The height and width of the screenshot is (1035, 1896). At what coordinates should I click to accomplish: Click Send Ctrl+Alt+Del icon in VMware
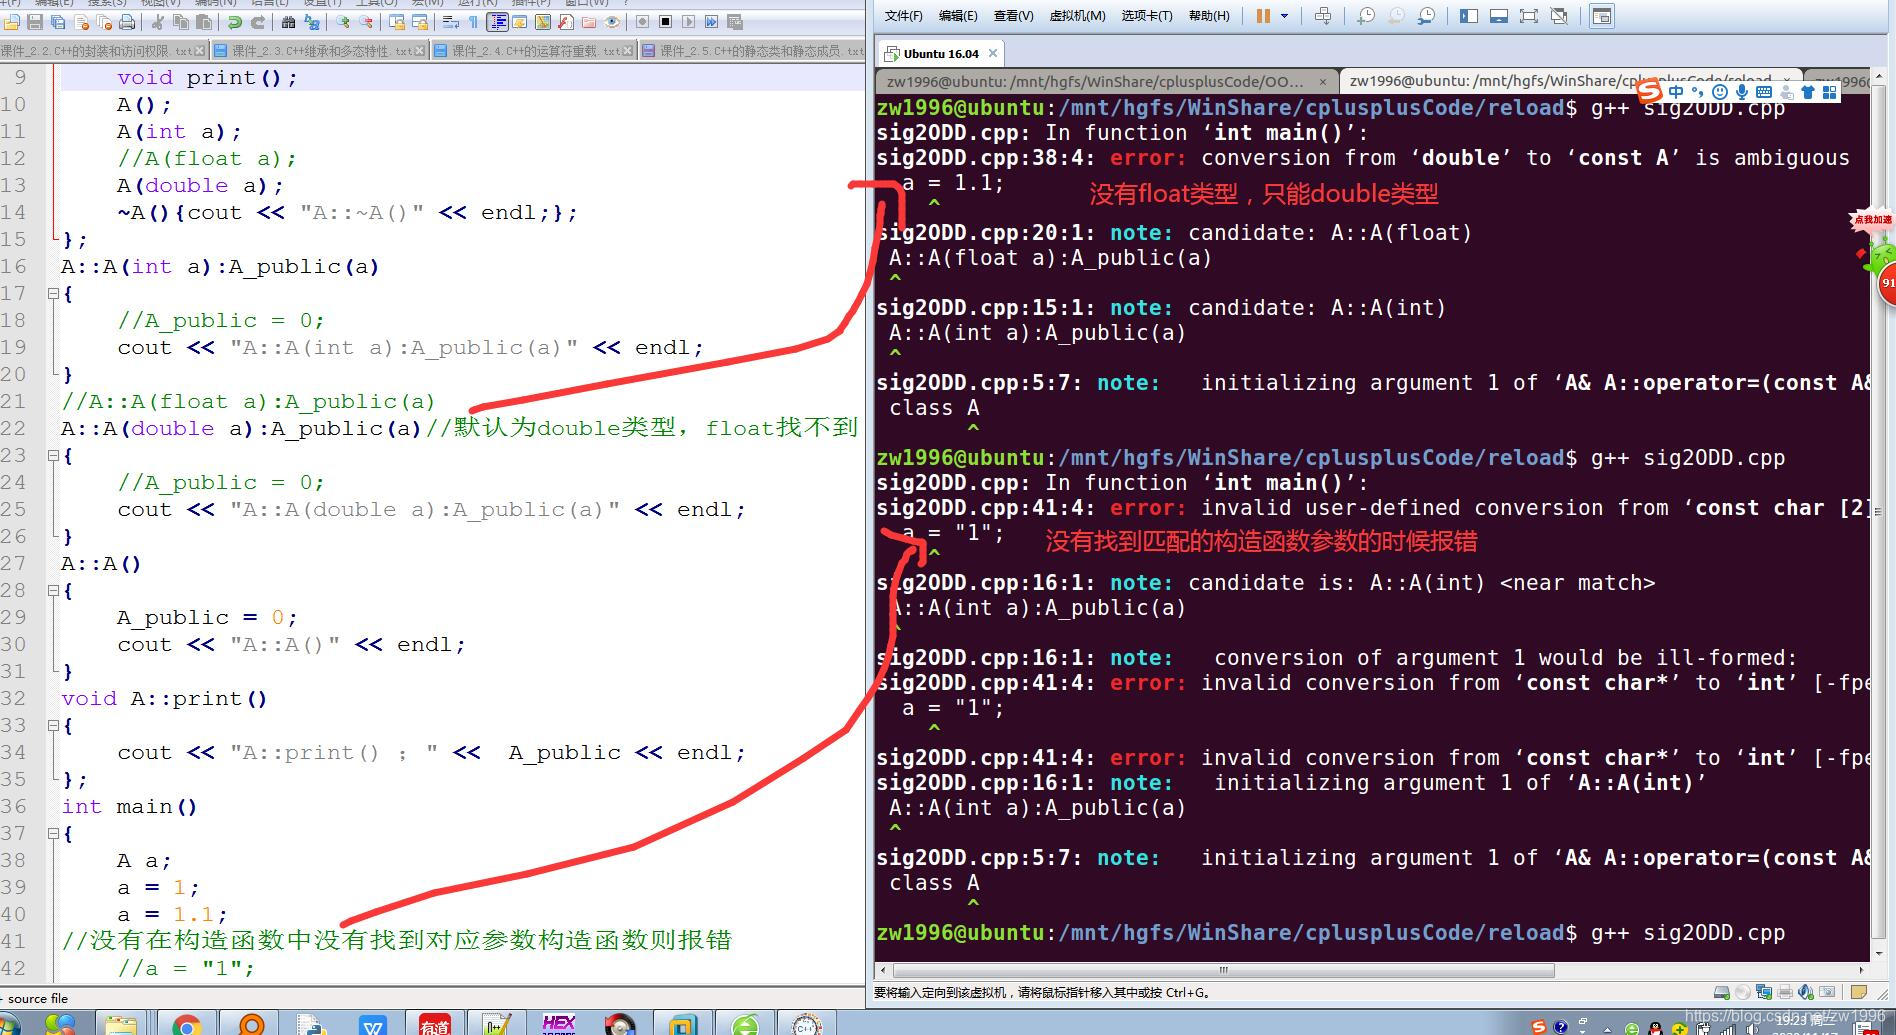pyautogui.click(x=1323, y=16)
